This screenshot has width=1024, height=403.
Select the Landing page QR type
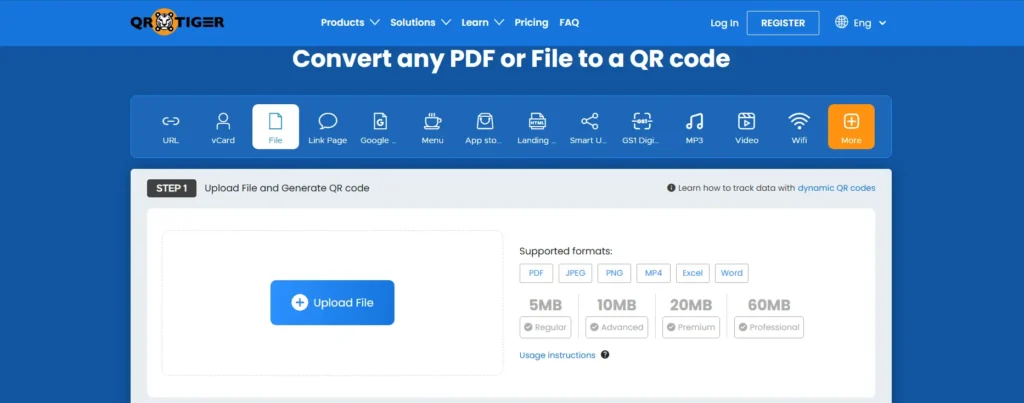pos(537,127)
